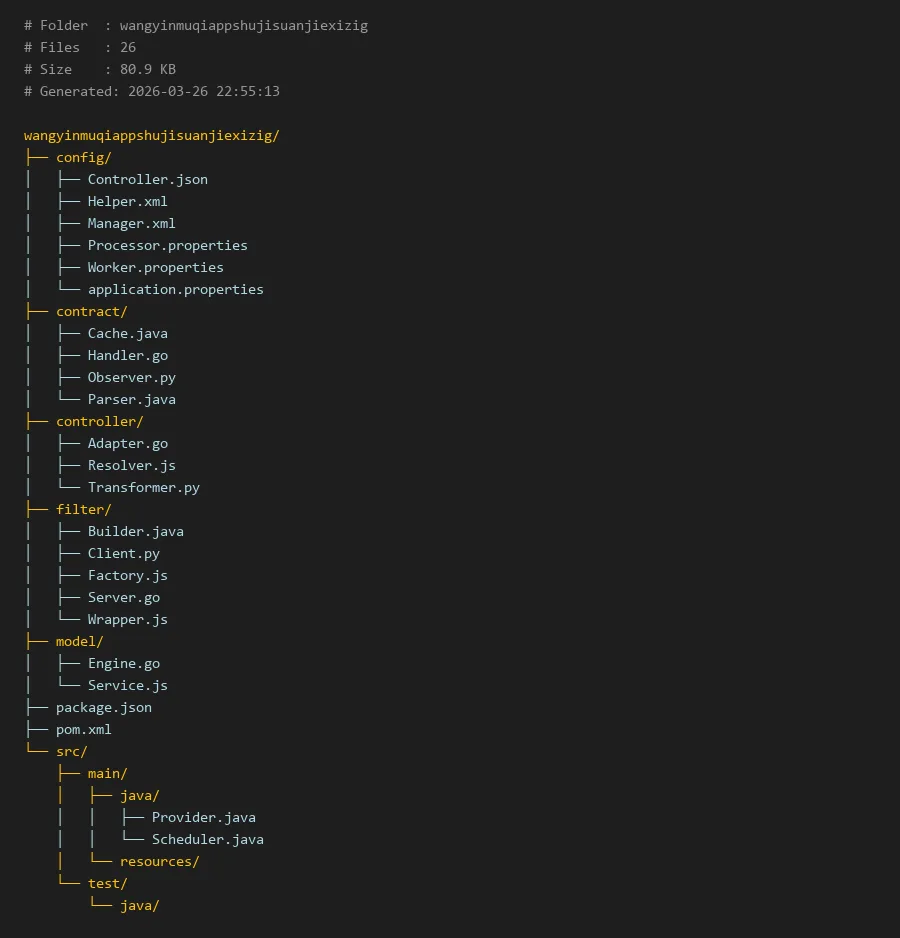Open Builder.java in filter folder

coord(135,531)
